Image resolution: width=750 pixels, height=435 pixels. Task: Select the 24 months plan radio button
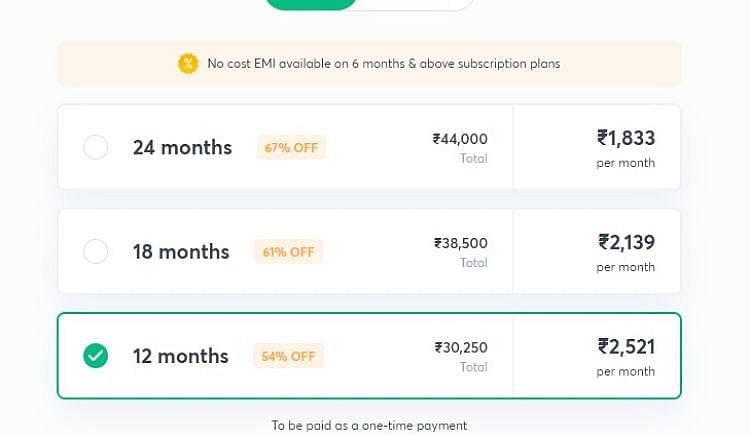(96, 147)
